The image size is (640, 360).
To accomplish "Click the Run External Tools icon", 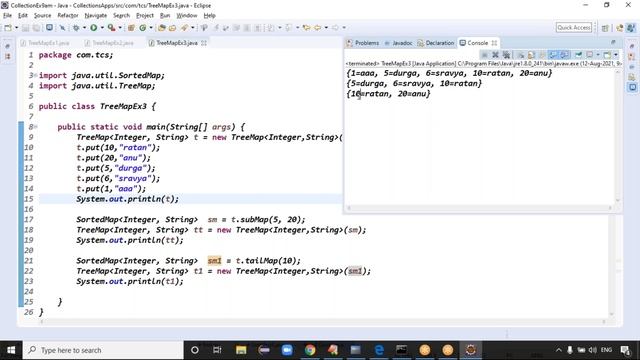I will 111,28.
